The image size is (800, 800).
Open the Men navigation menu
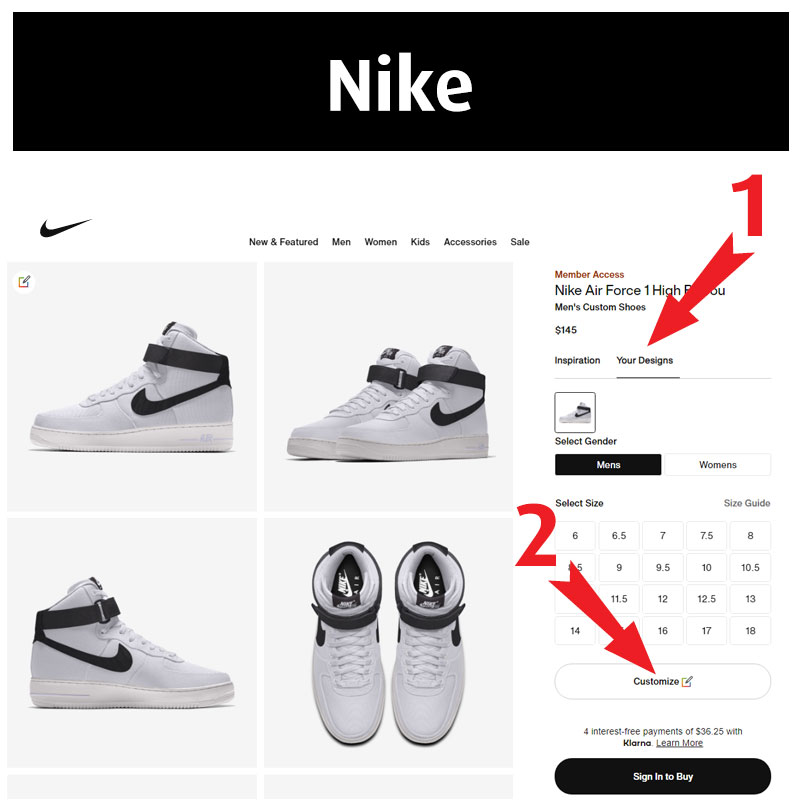coord(341,242)
